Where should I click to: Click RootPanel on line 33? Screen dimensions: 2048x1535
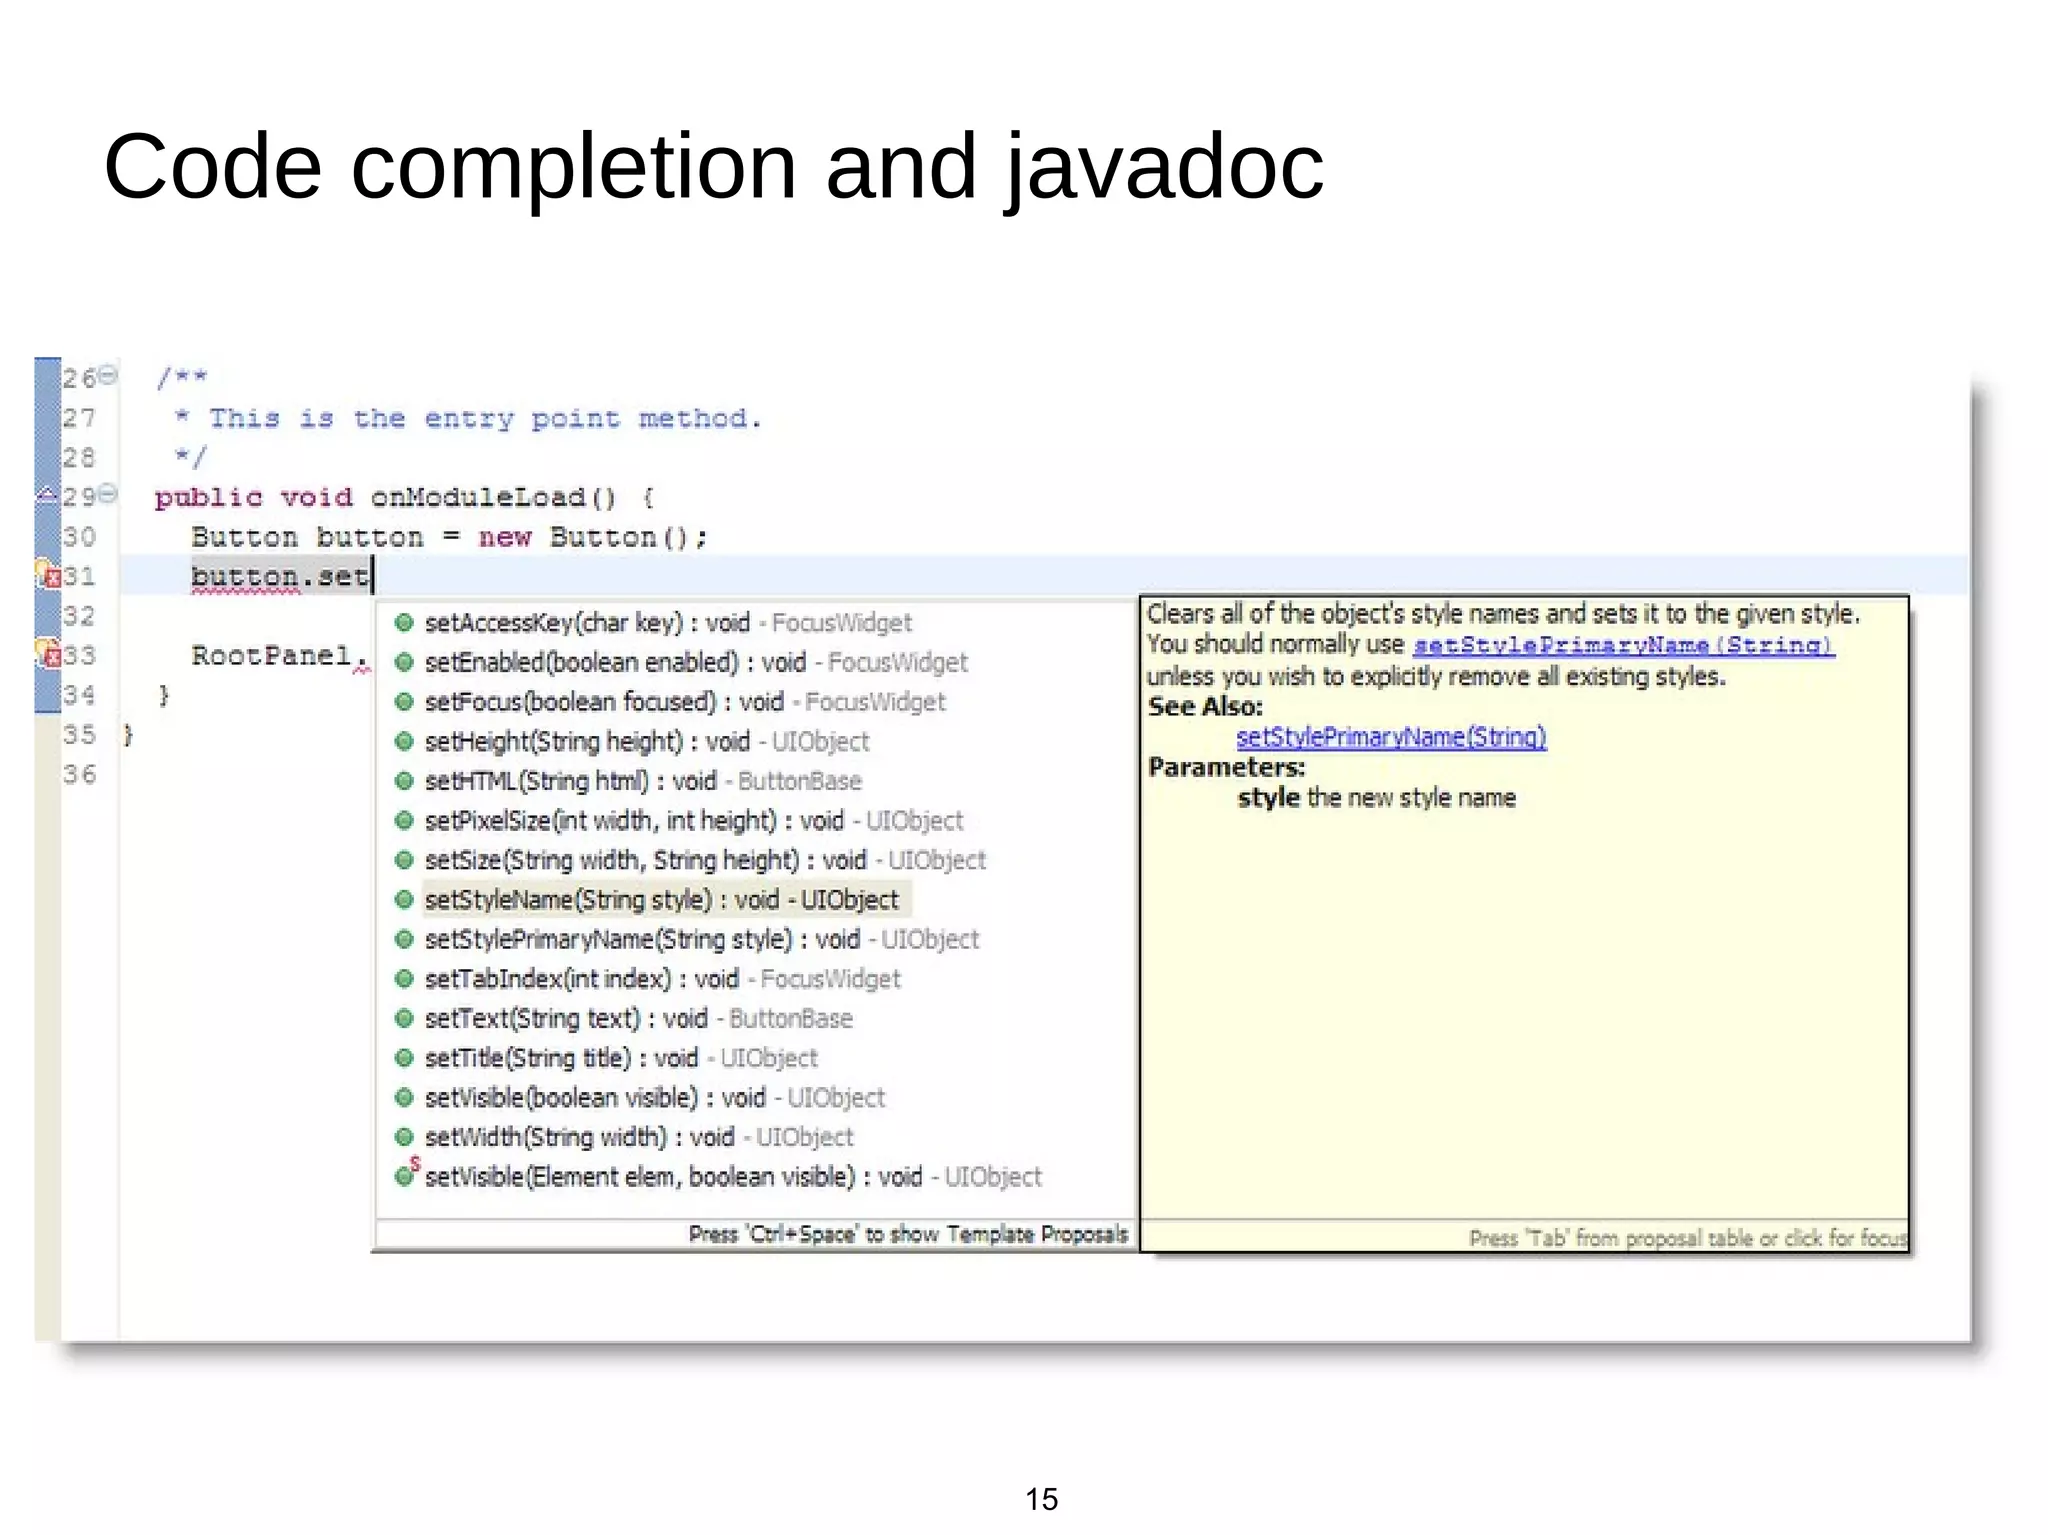click(x=271, y=655)
